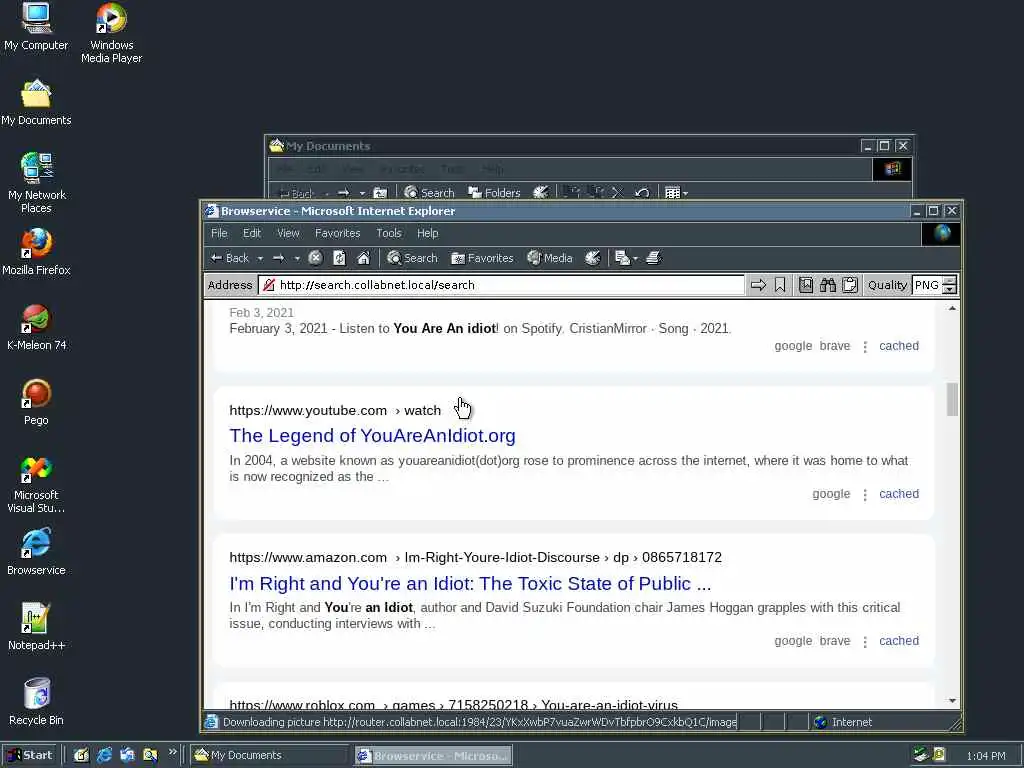Open the Edit menu in Internet Explorer
The width and height of the screenshot is (1024, 768).
252,233
